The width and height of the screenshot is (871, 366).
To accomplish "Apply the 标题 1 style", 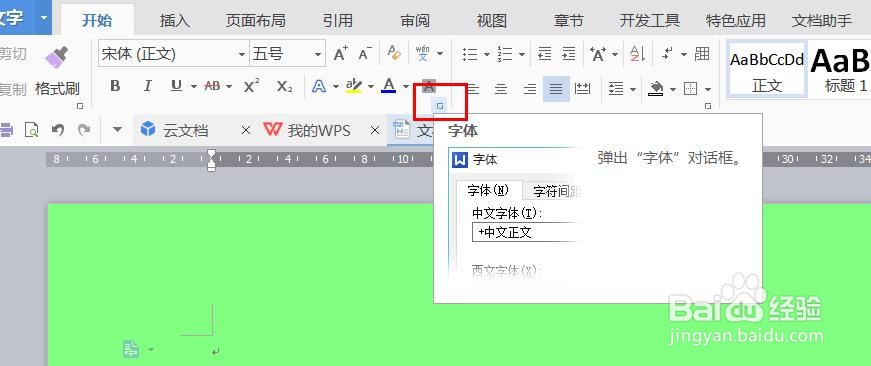I will coord(840,69).
